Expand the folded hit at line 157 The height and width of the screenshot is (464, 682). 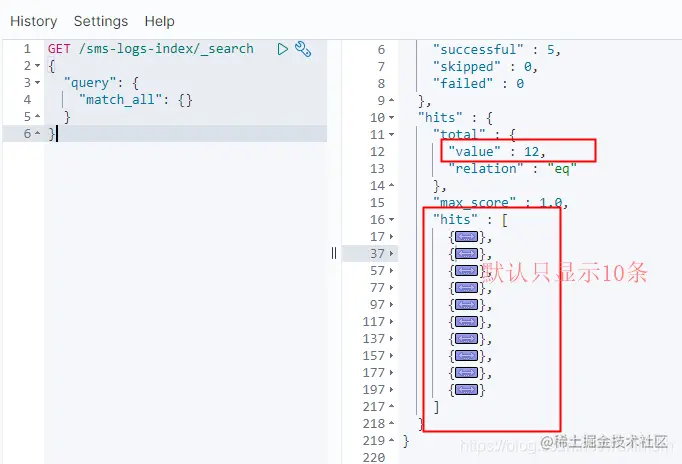point(391,355)
